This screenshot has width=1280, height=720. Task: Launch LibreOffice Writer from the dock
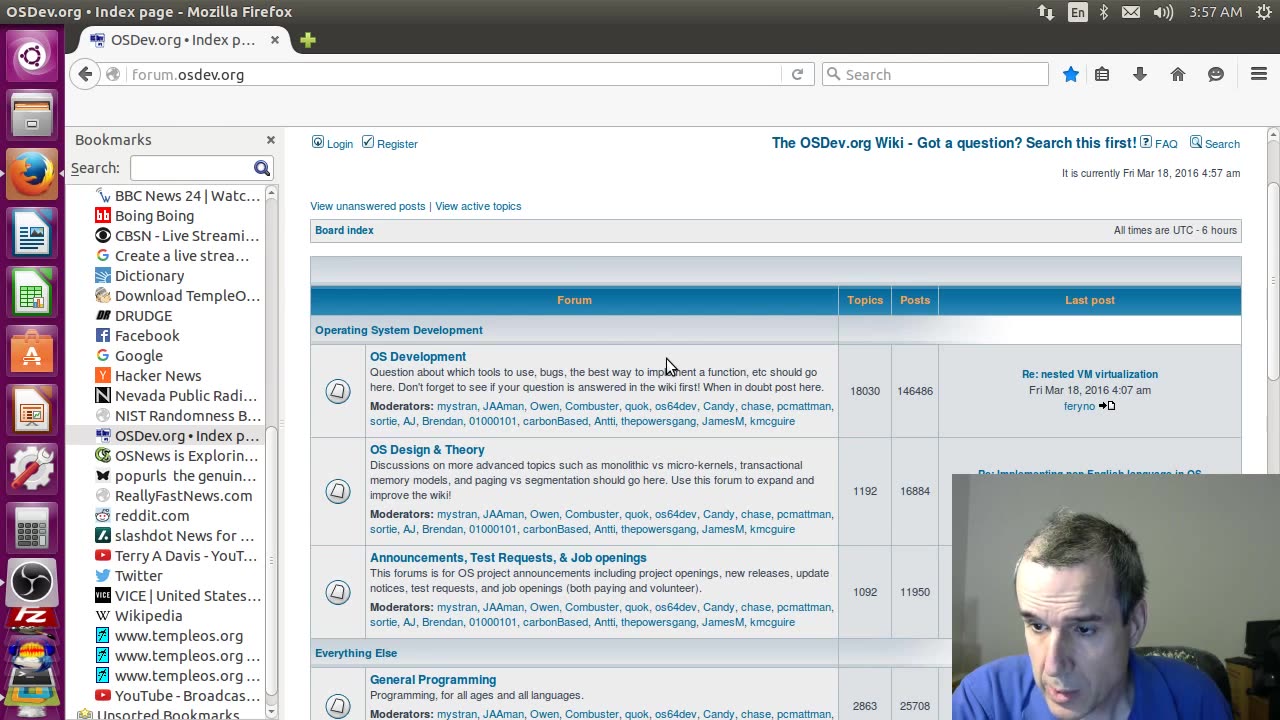coord(32,232)
